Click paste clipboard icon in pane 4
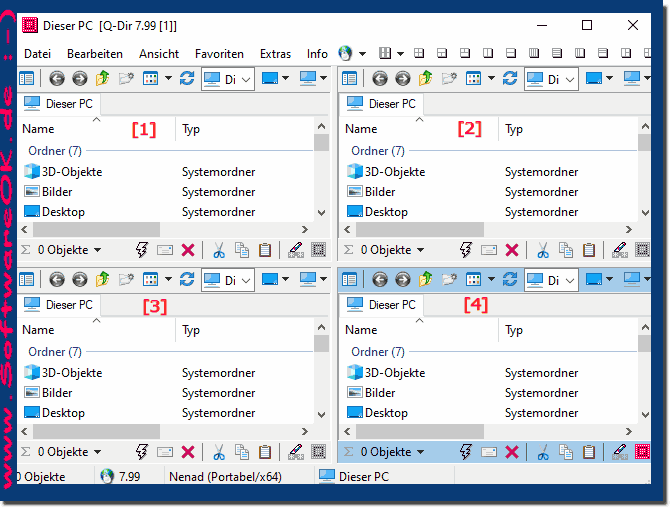Screen dimensions: 670x508 (589, 452)
